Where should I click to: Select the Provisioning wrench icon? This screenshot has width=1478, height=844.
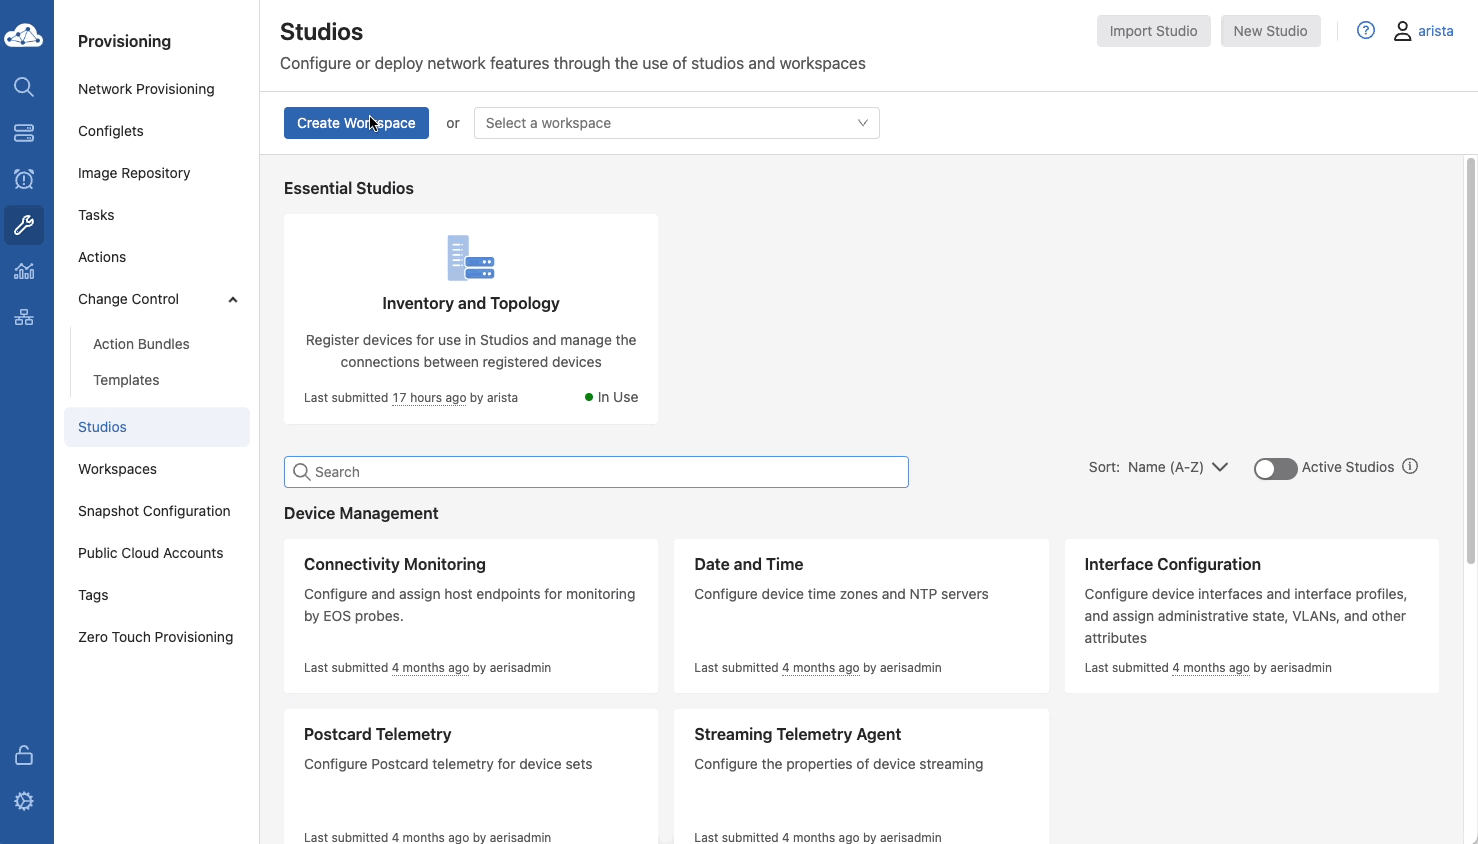coord(24,225)
